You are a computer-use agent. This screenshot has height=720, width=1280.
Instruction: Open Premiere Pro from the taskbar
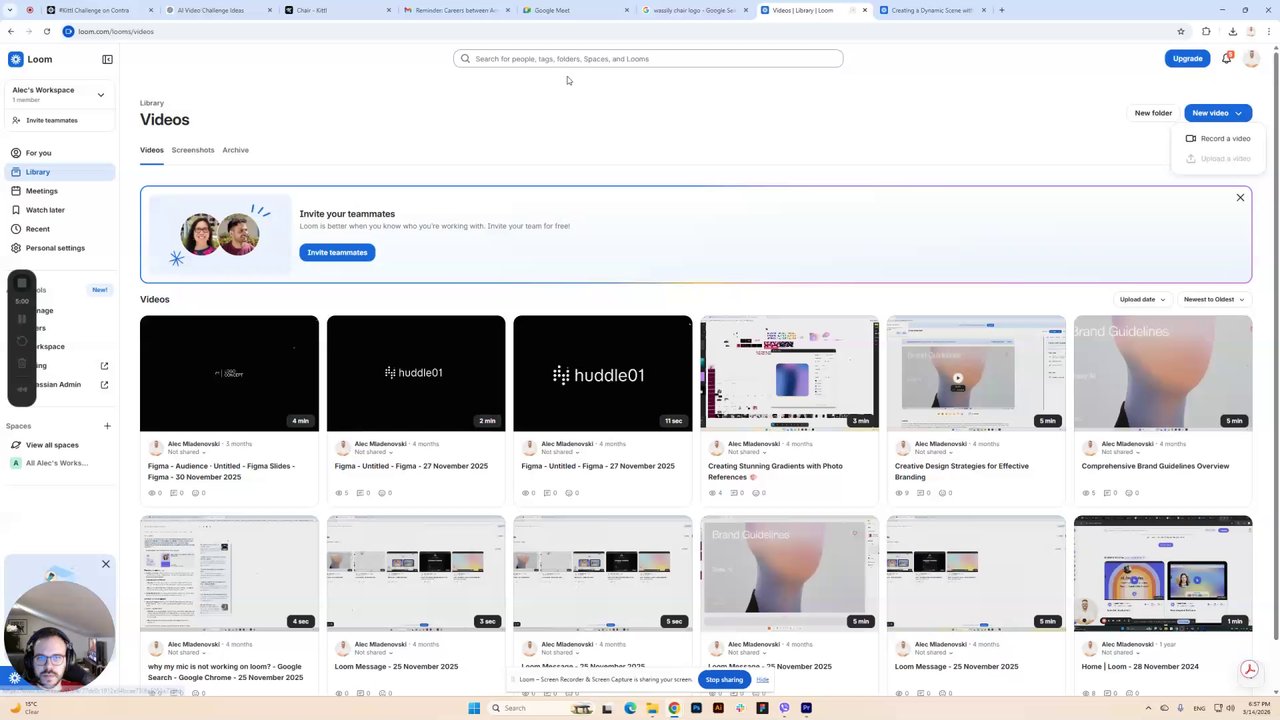point(806,708)
